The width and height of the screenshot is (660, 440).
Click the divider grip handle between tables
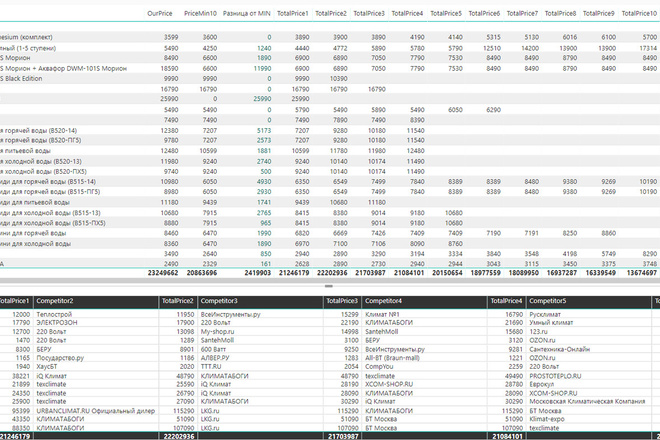click(329, 286)
